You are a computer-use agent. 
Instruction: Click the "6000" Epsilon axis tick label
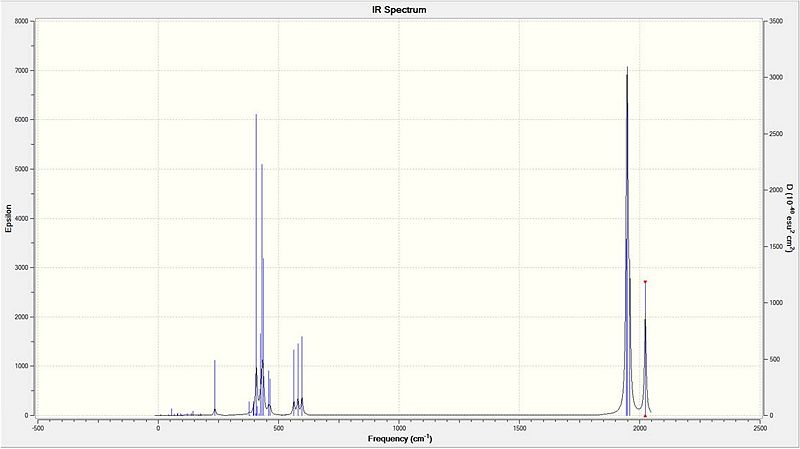[x=23, y=120]
